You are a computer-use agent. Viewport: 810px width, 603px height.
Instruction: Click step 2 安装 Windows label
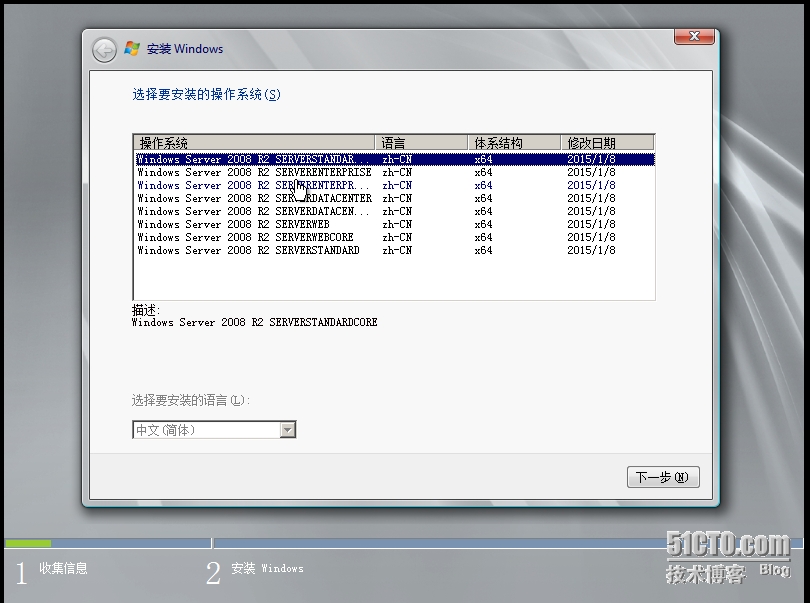pos(267,568)
